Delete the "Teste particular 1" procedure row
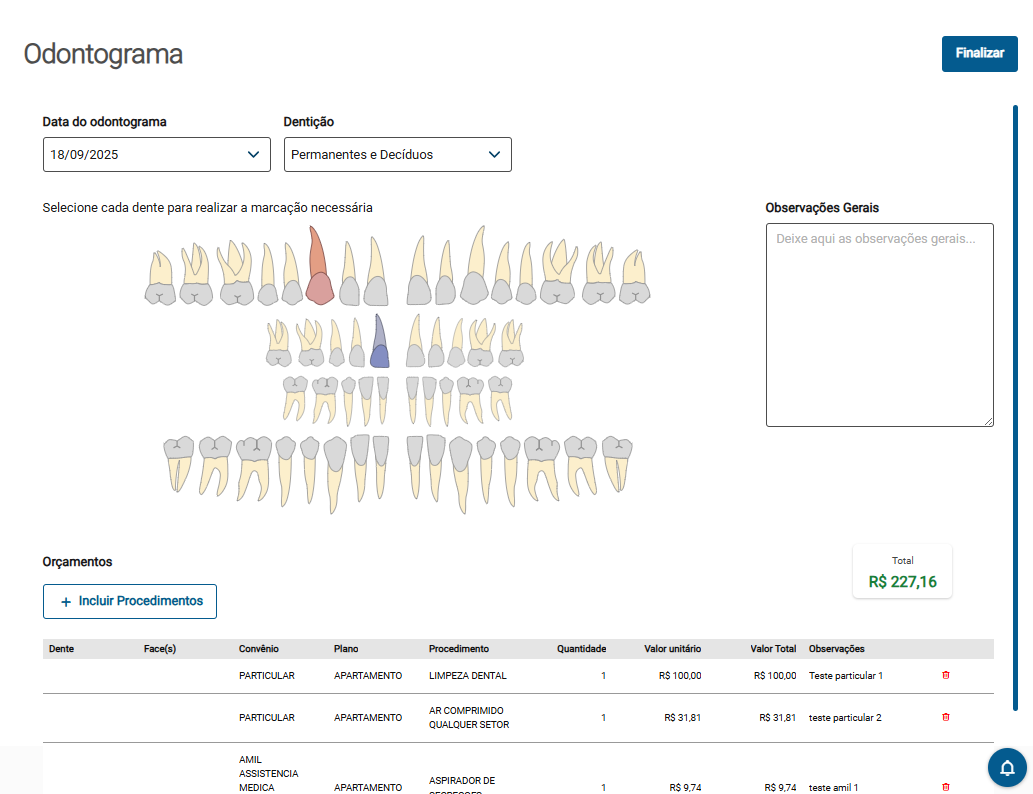Viewport: 1033px width, 794px height. [x=946, y=675]
